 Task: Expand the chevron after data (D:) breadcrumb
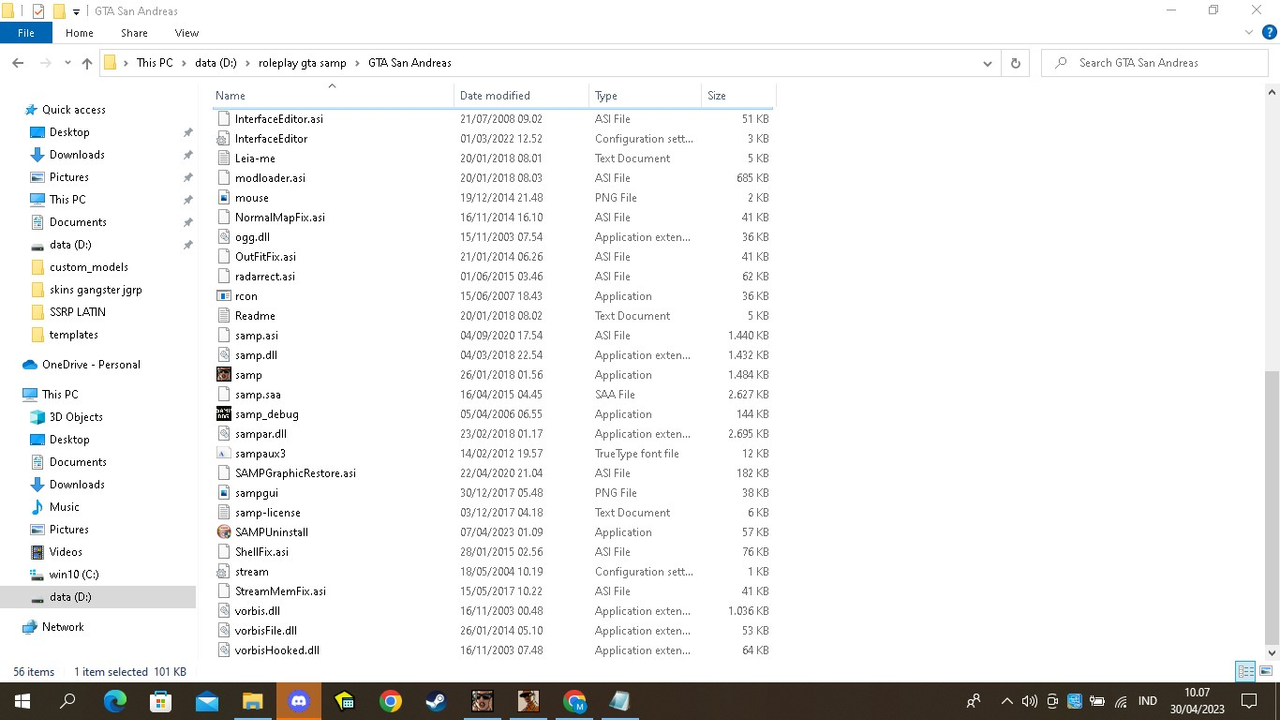(x=248, y=63)
